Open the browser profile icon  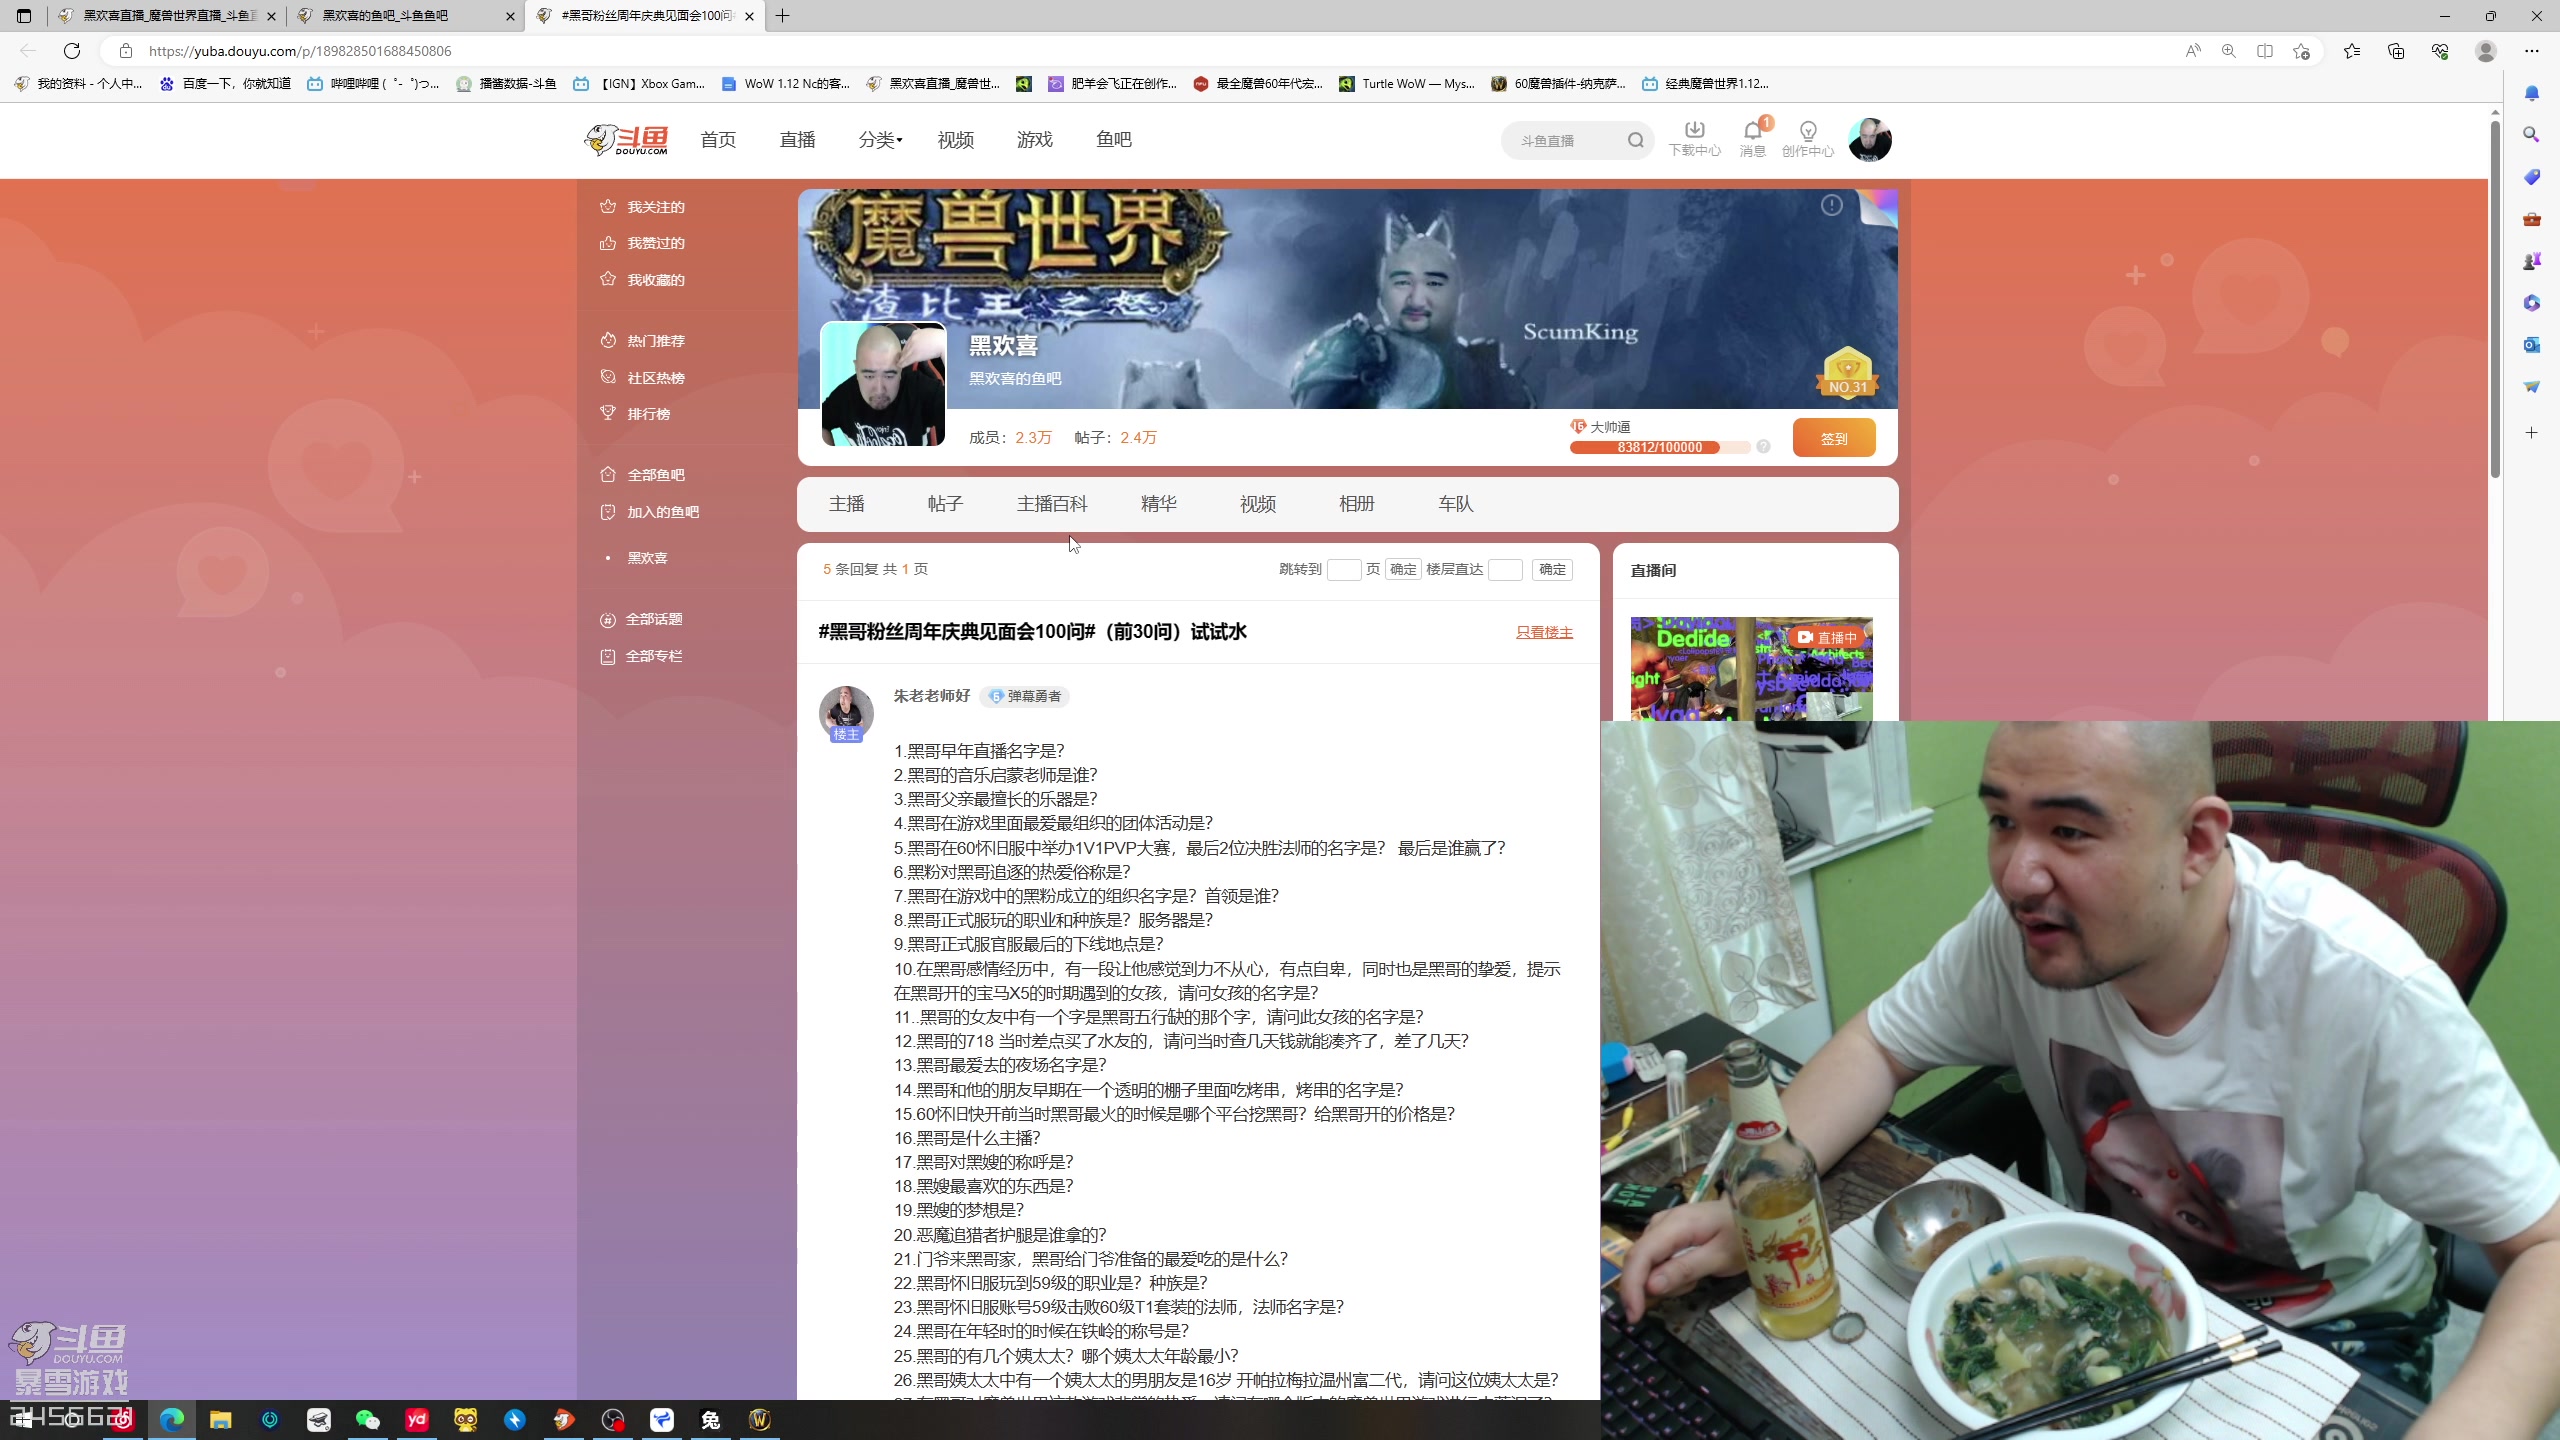[2486, 51]
